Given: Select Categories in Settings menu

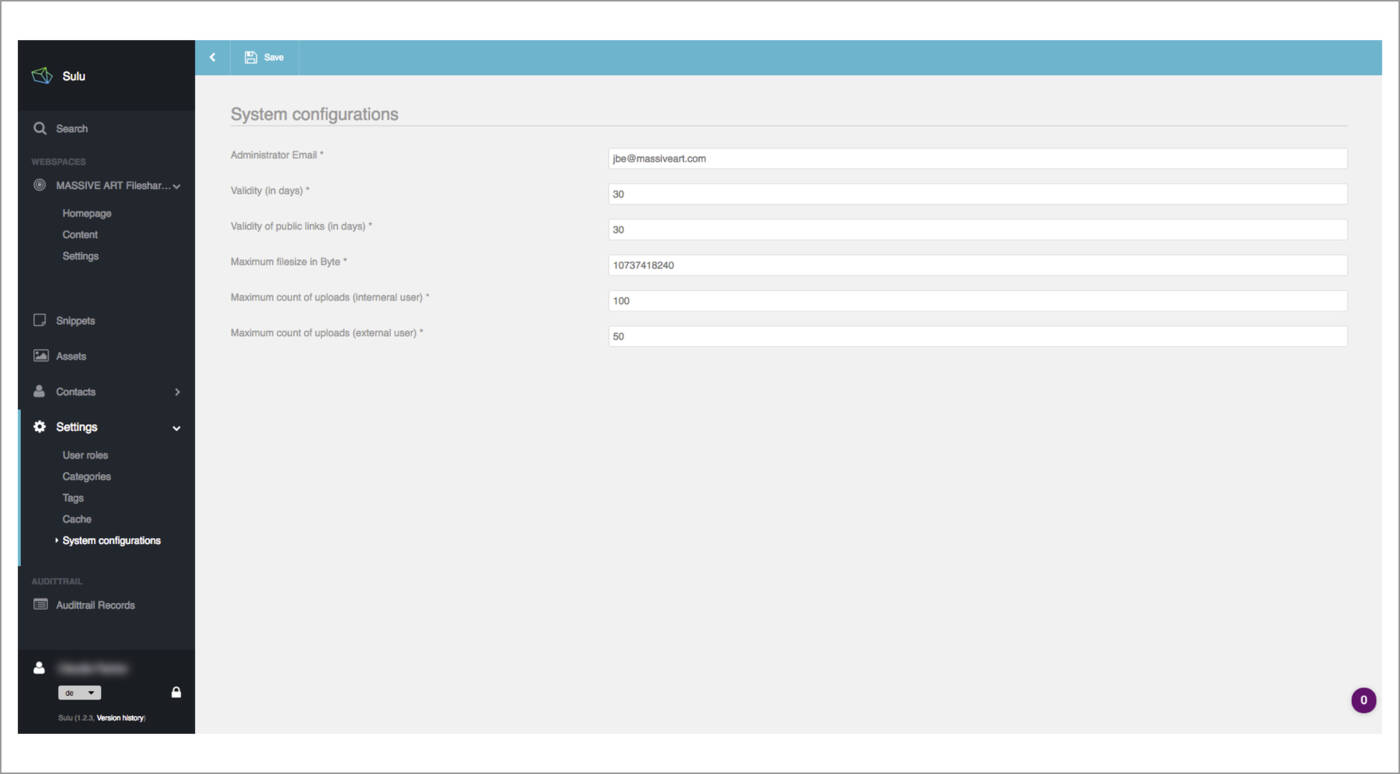Looking at the screenshot, I should pos(86,477).
